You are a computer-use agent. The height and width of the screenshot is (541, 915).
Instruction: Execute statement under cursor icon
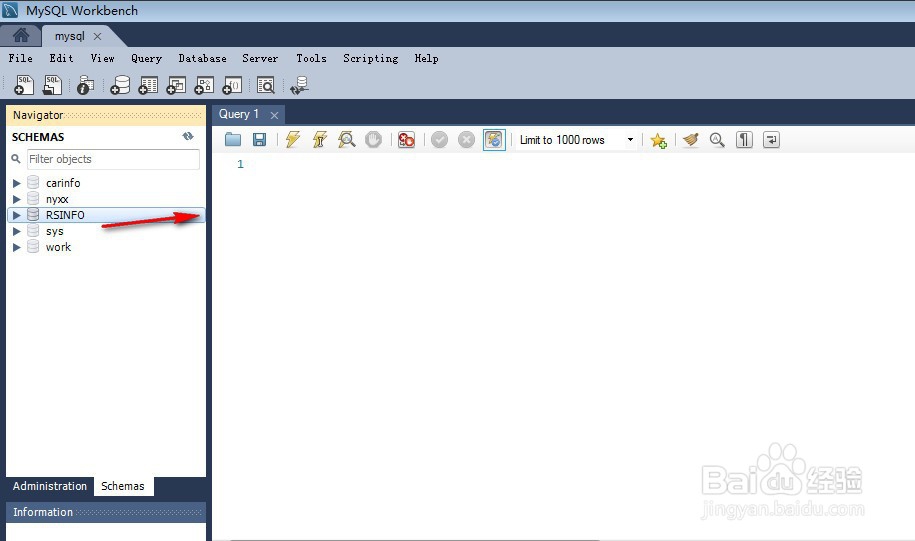click(x=320, y=139)
